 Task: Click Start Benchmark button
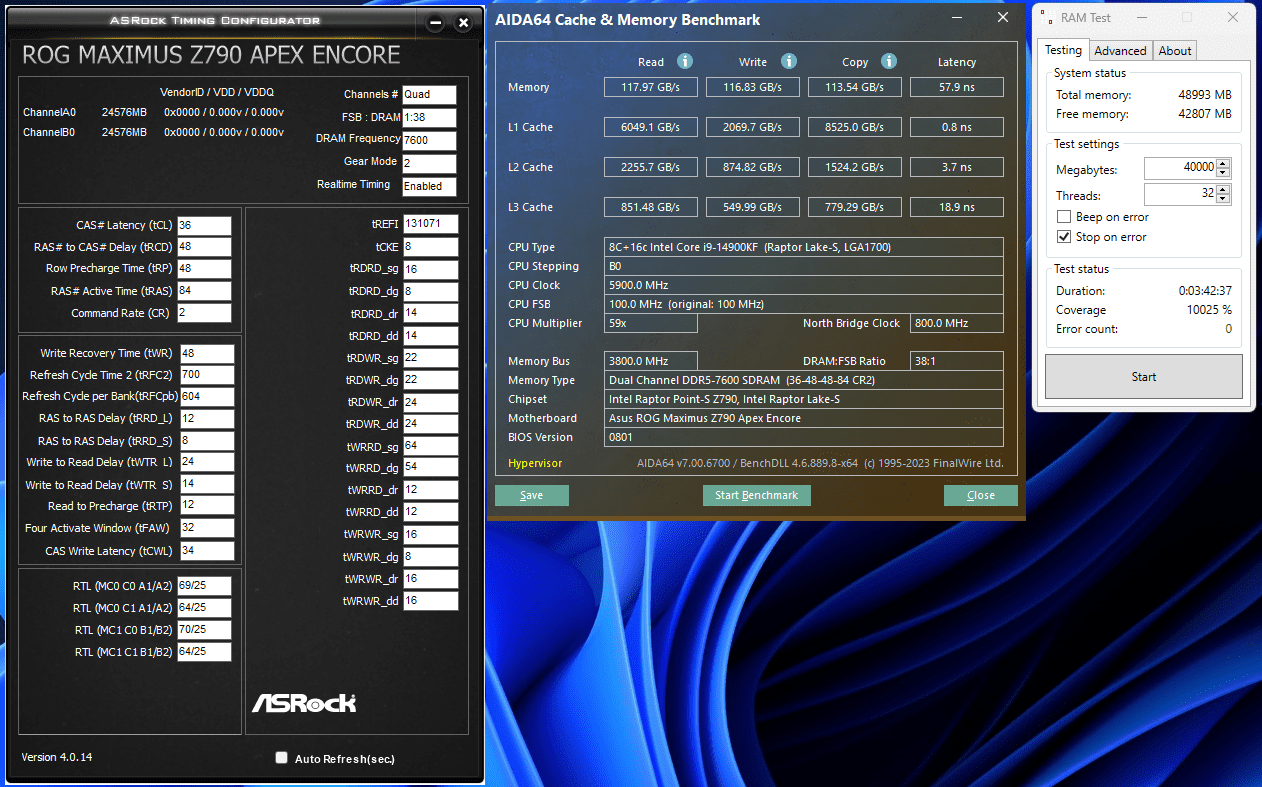[757, 495]
